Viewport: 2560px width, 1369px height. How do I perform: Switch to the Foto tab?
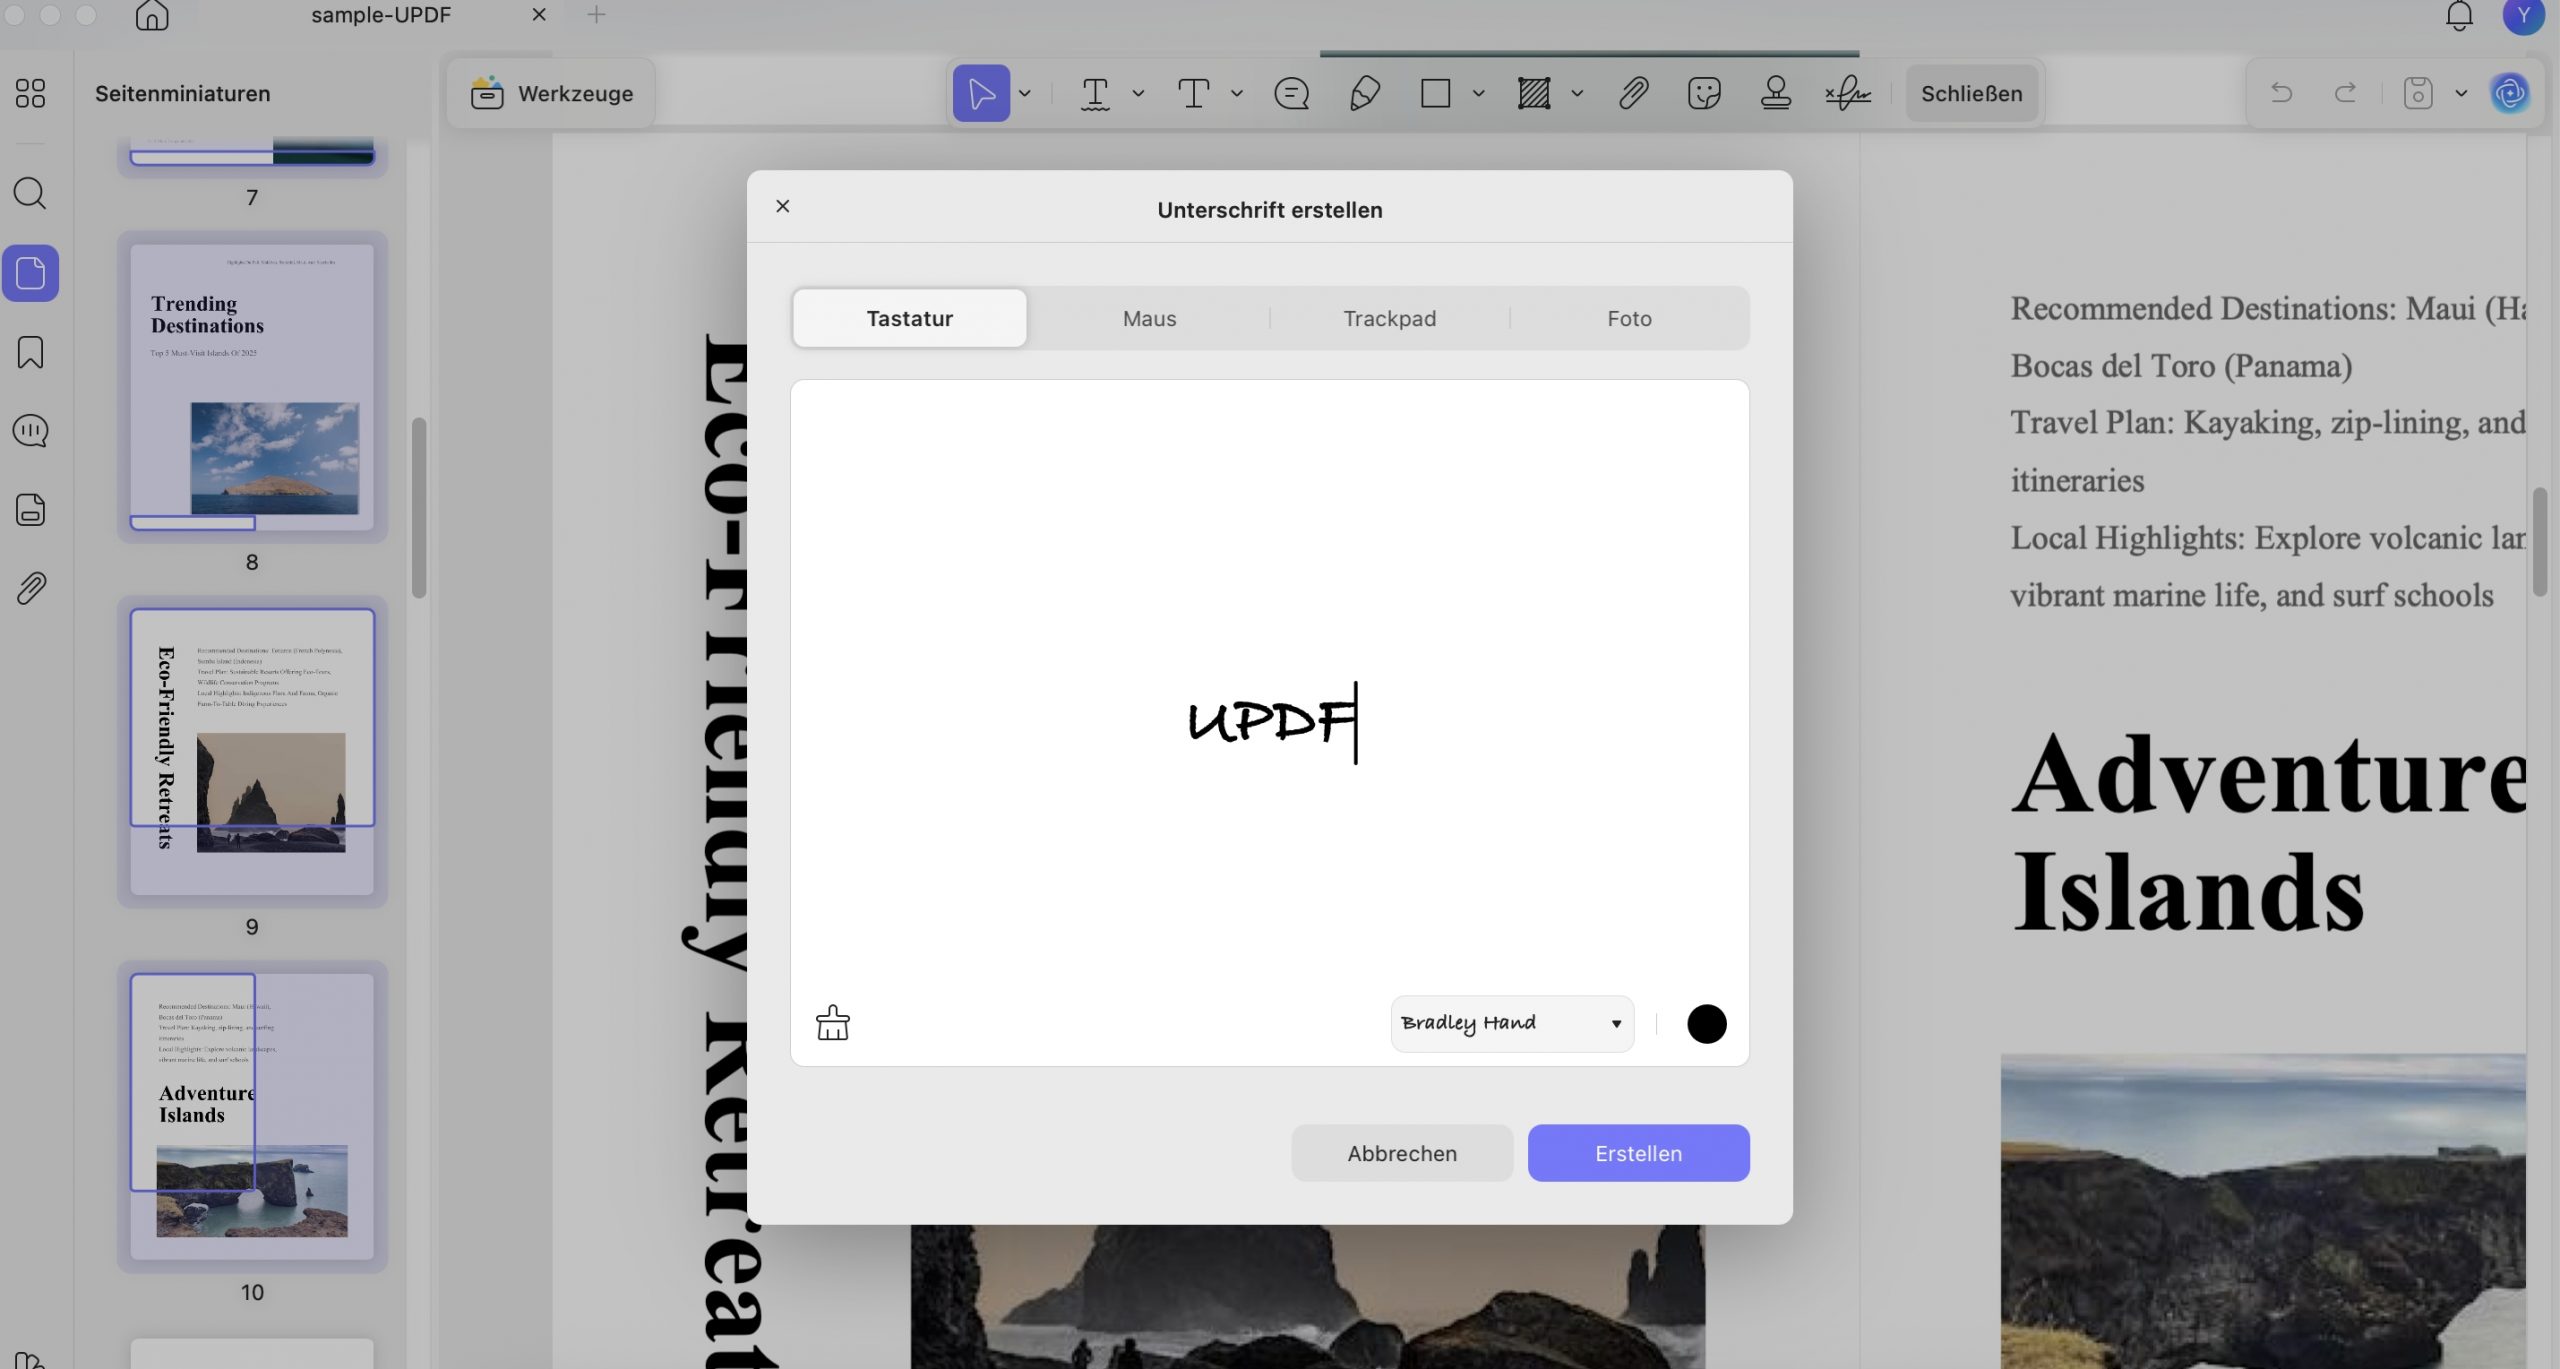click(1629, 318)
